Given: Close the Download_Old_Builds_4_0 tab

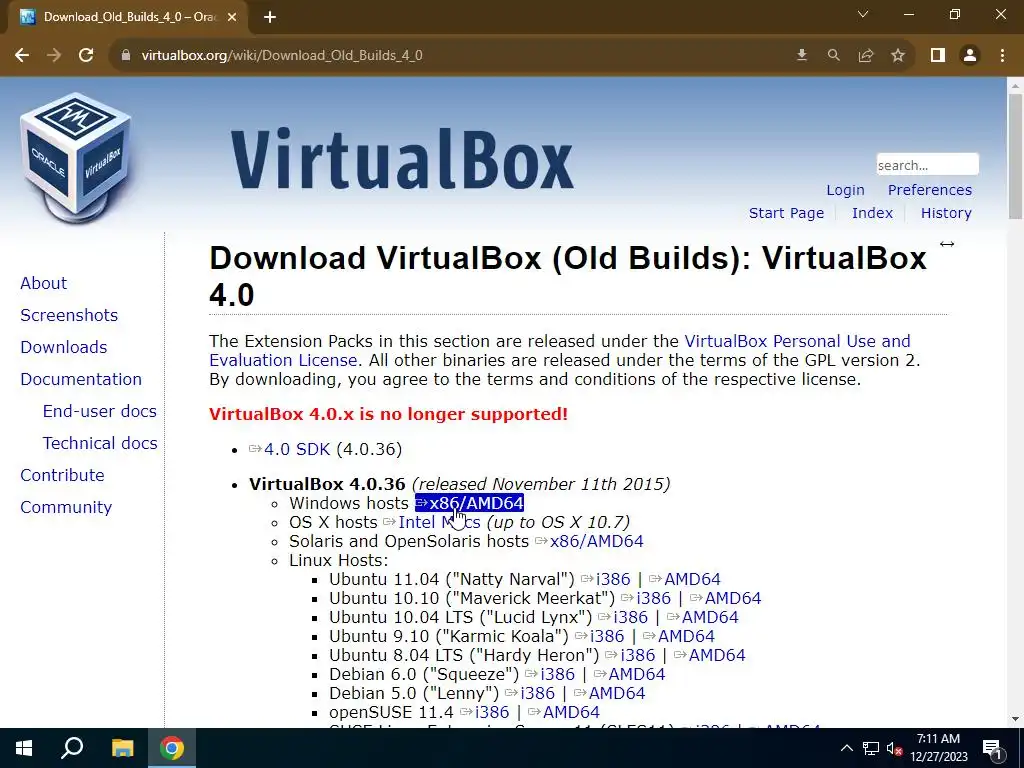Looking at the screenshot, I should (x=232, y=17).
